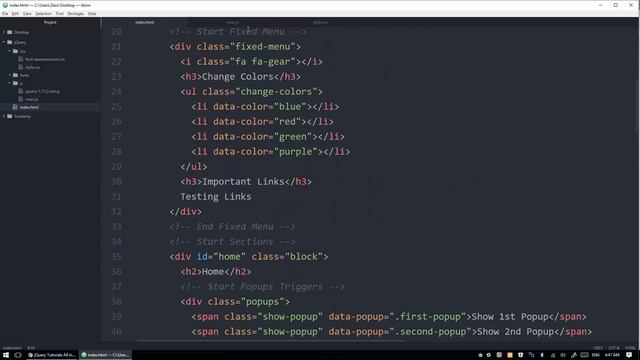Click the index.html status bar filename
This screenshot has height=360, width=640.
pos(12,348)
